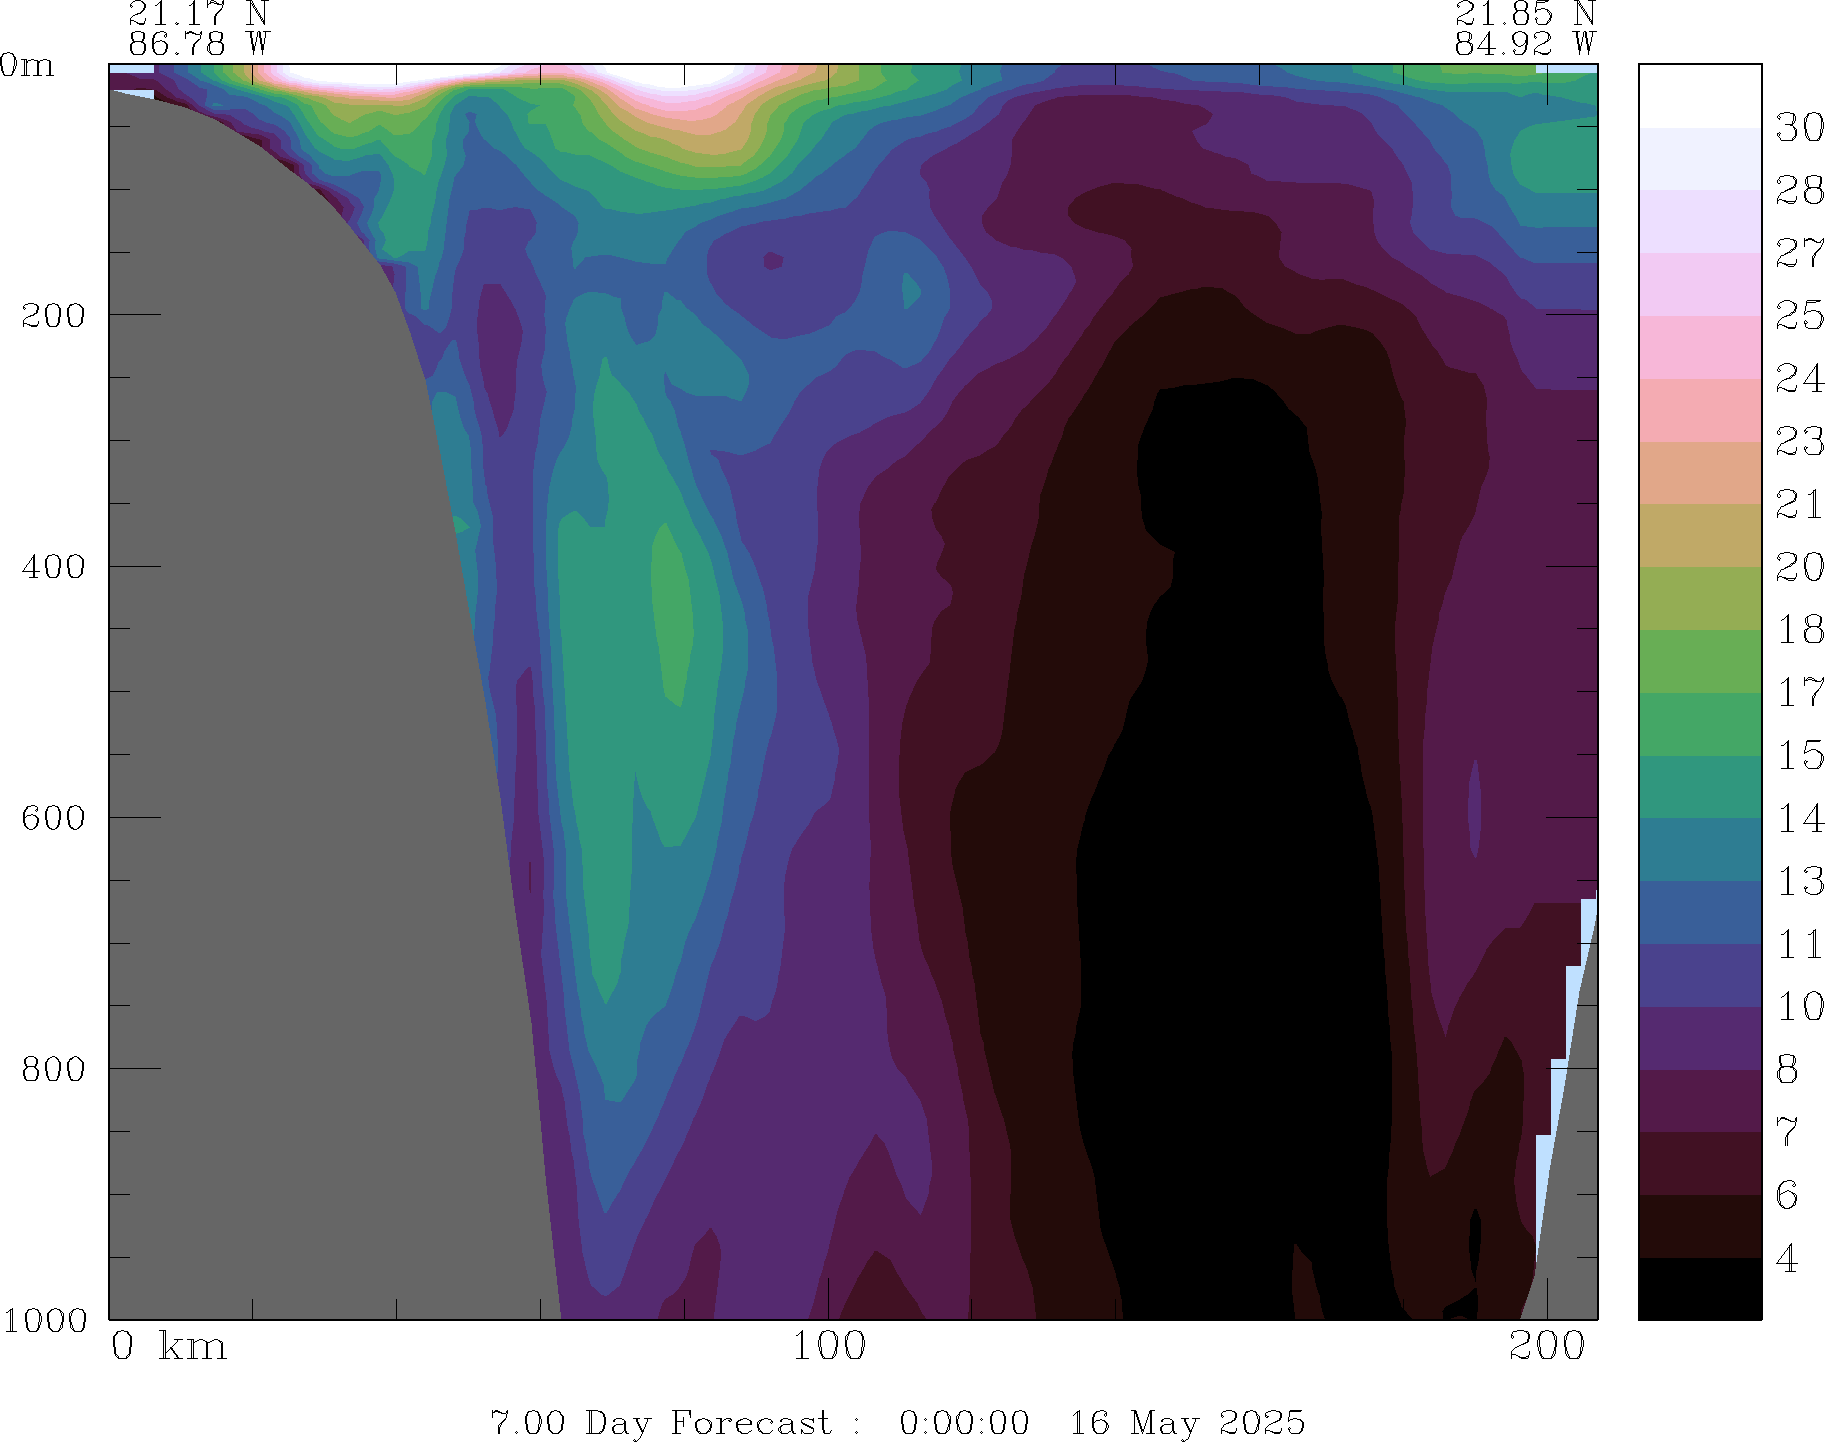Choose the salmon band between 23 and 24
1825x1442 pixels.
pos(1700,410)
